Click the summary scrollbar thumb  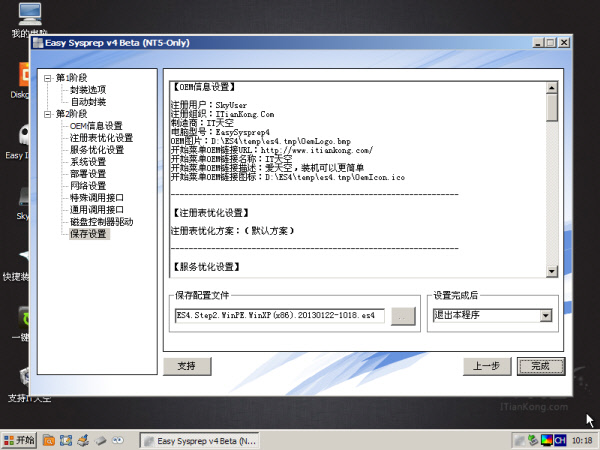[x=551, y=108]
